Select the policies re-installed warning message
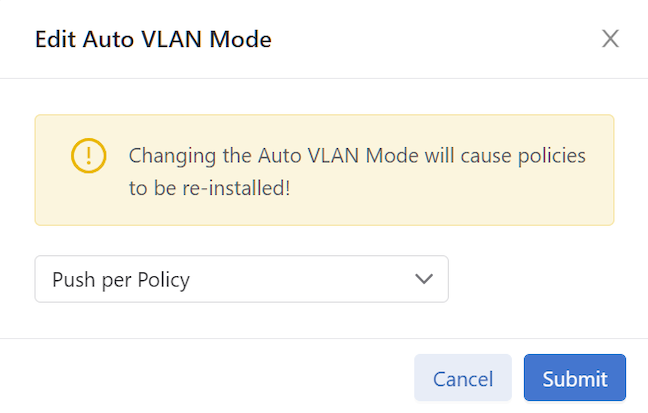Screen dimensions: 648x413 (357, 172)
